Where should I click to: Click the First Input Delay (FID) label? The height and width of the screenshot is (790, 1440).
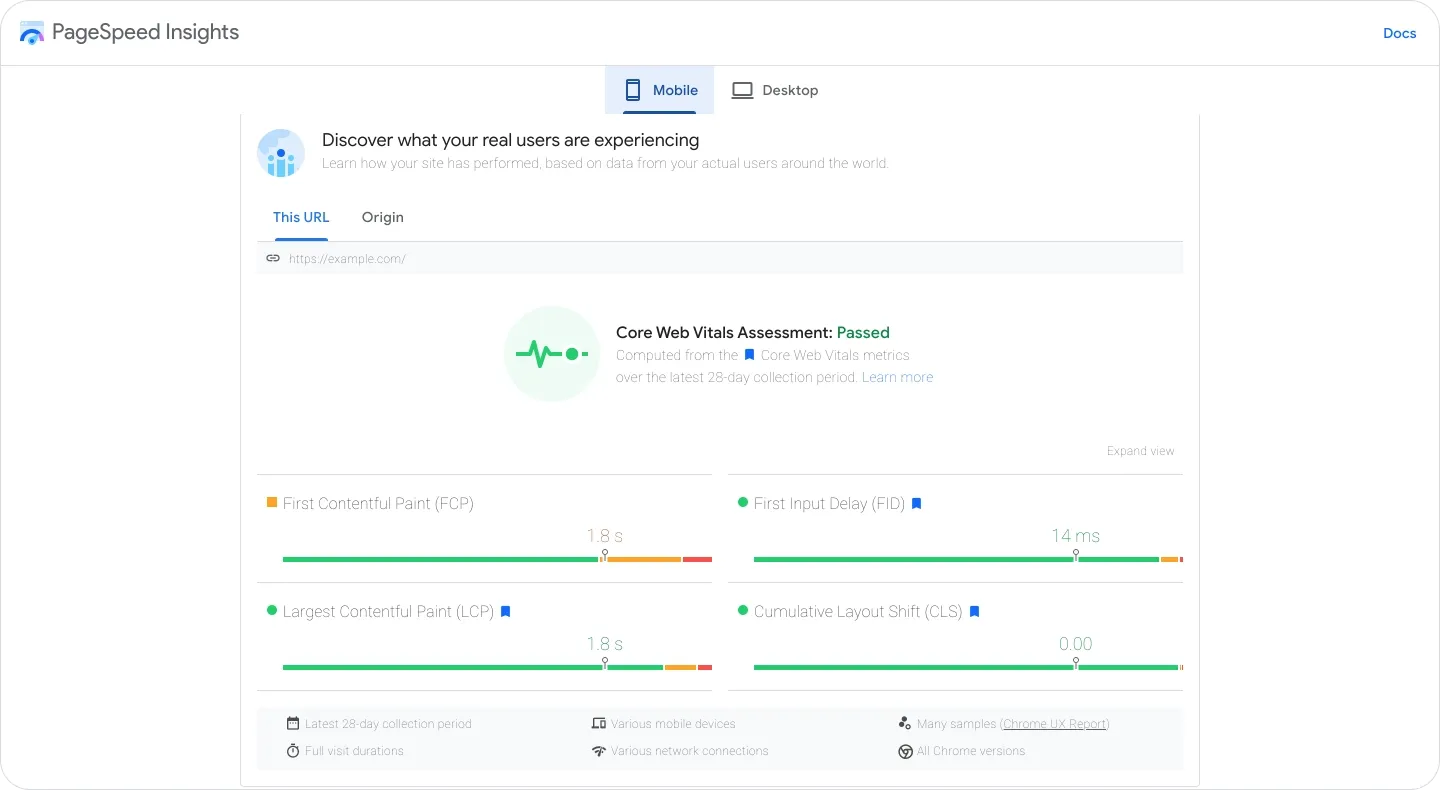click(x=829, y=503)
